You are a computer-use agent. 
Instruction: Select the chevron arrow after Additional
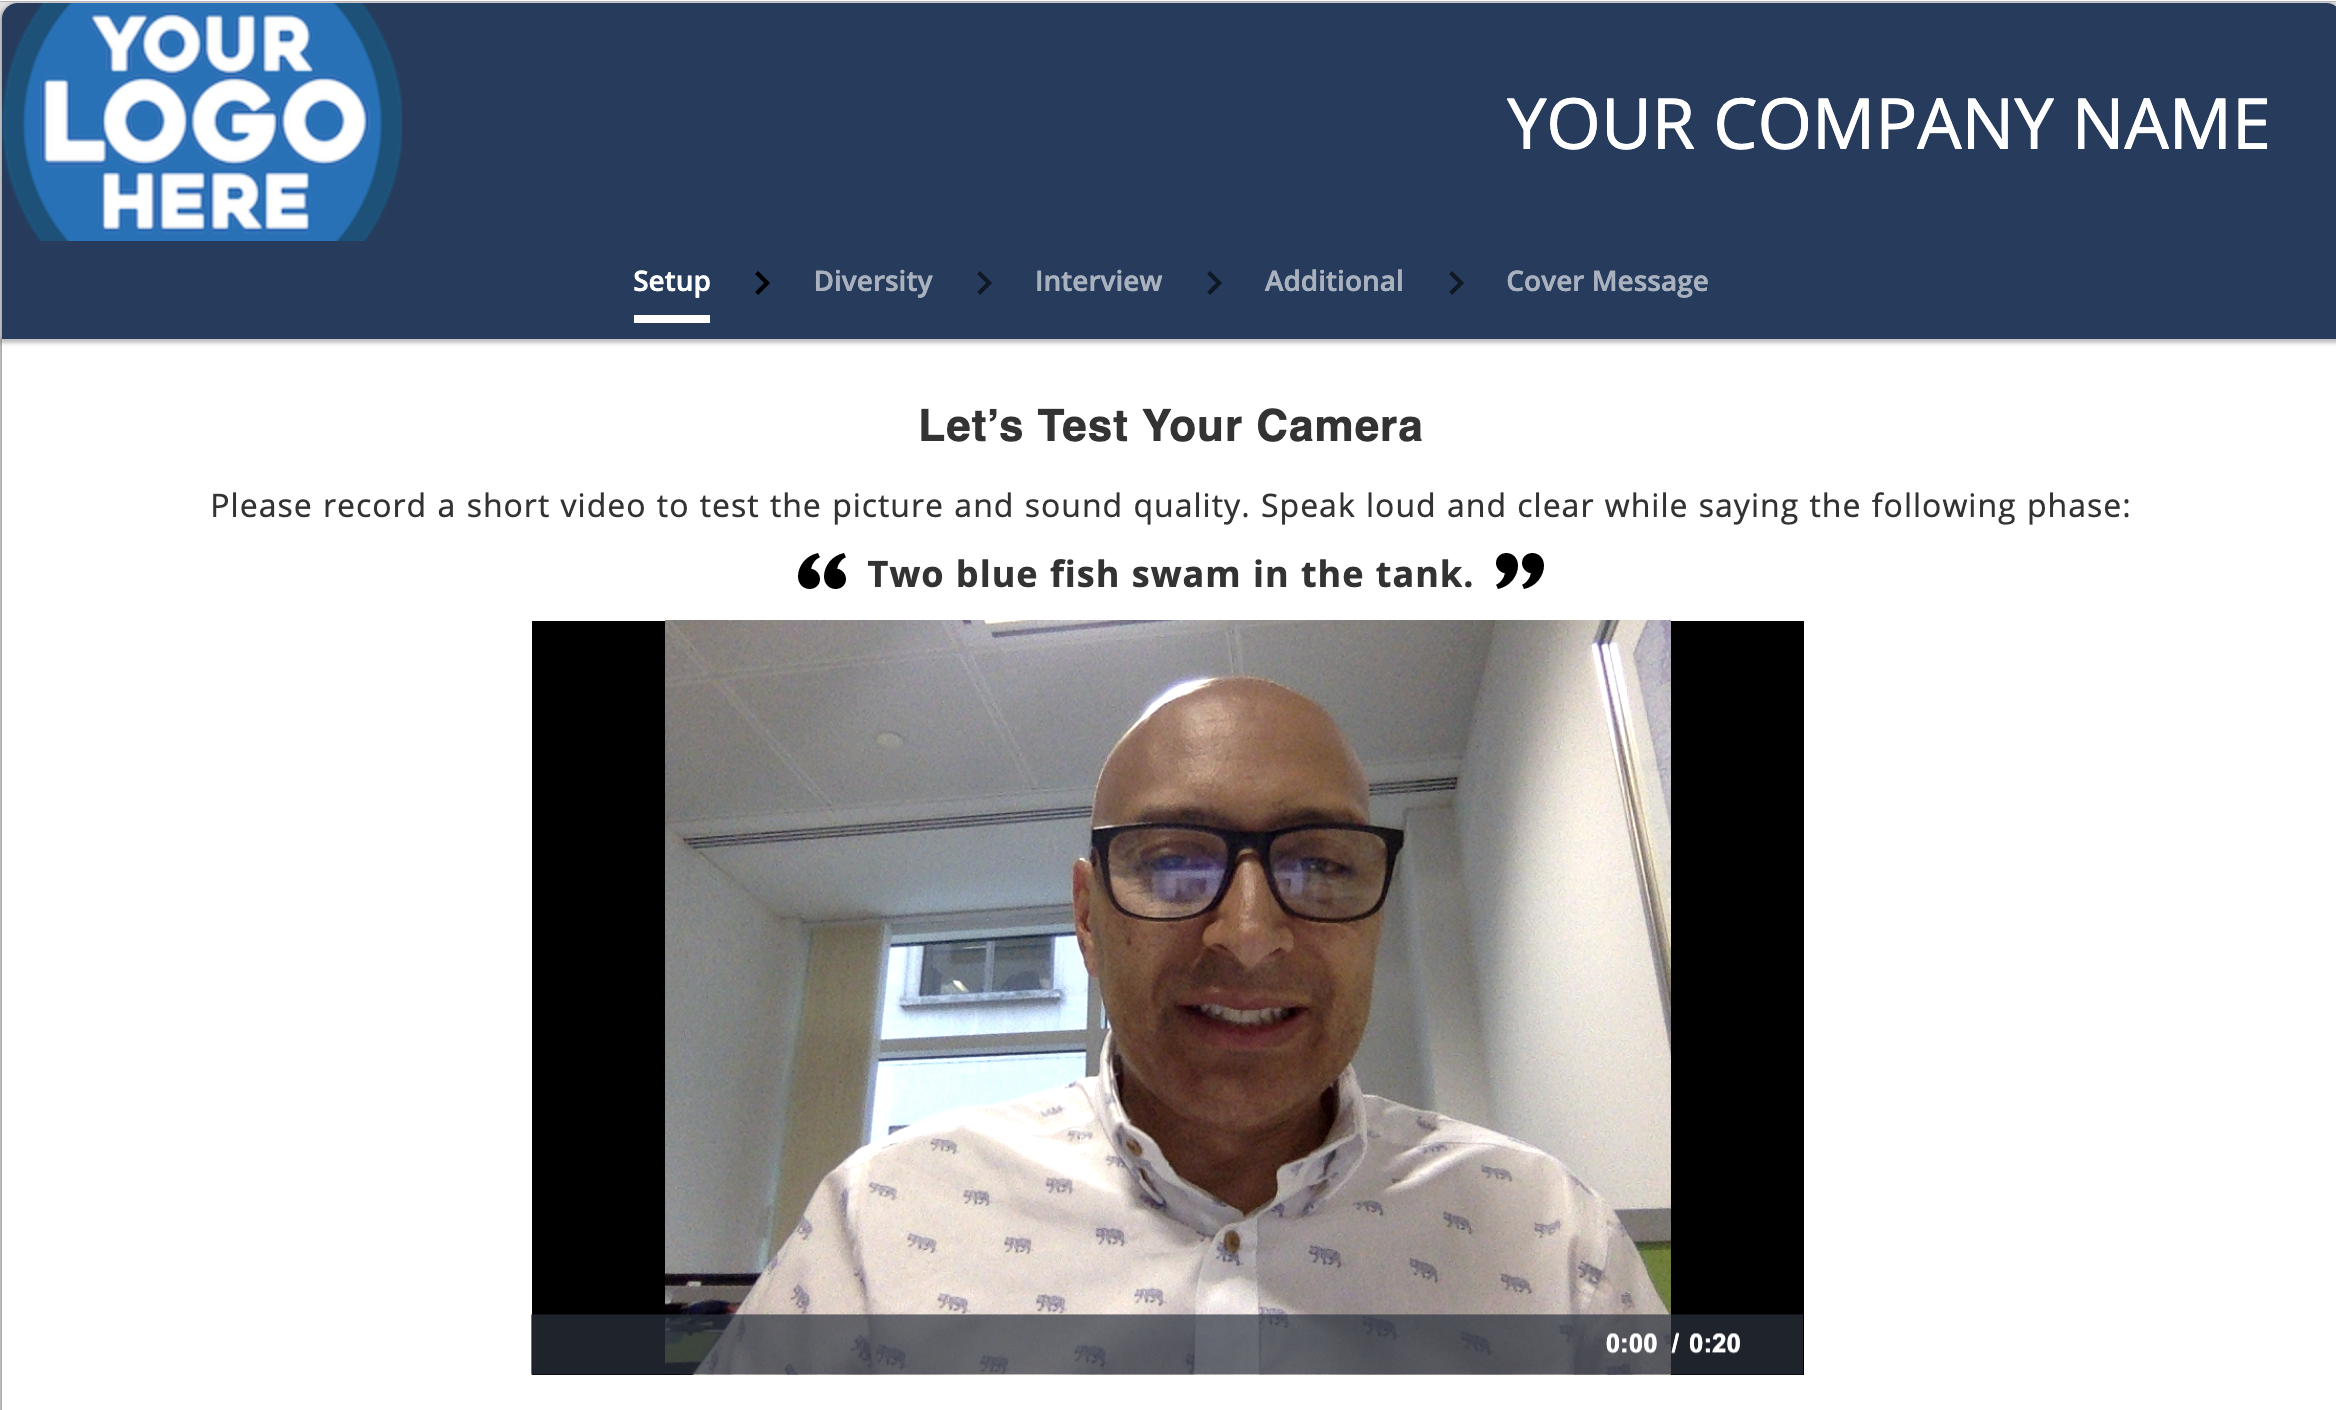pyautogui.click(x=1456, y=283)
